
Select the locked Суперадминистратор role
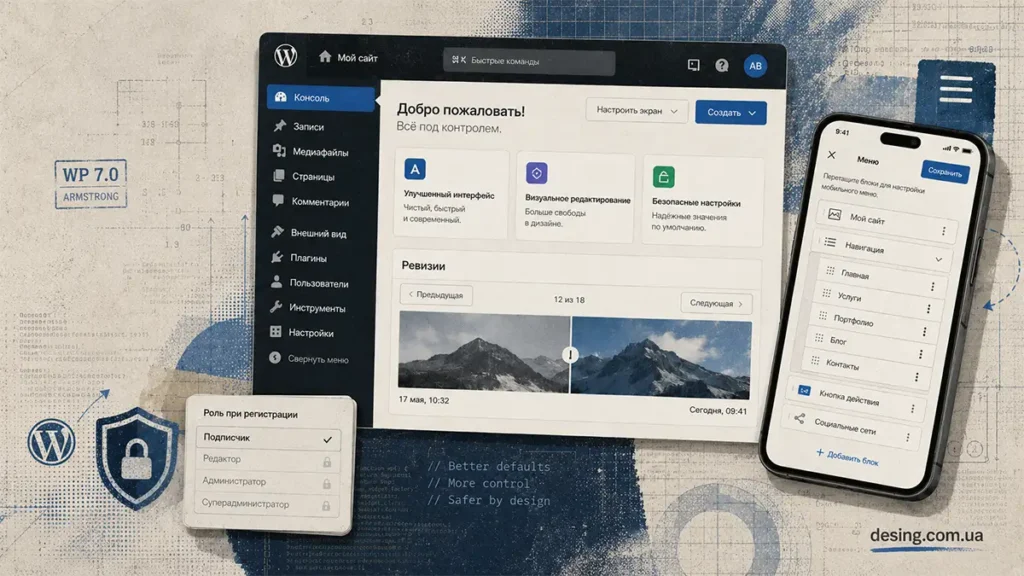[268, 504]
